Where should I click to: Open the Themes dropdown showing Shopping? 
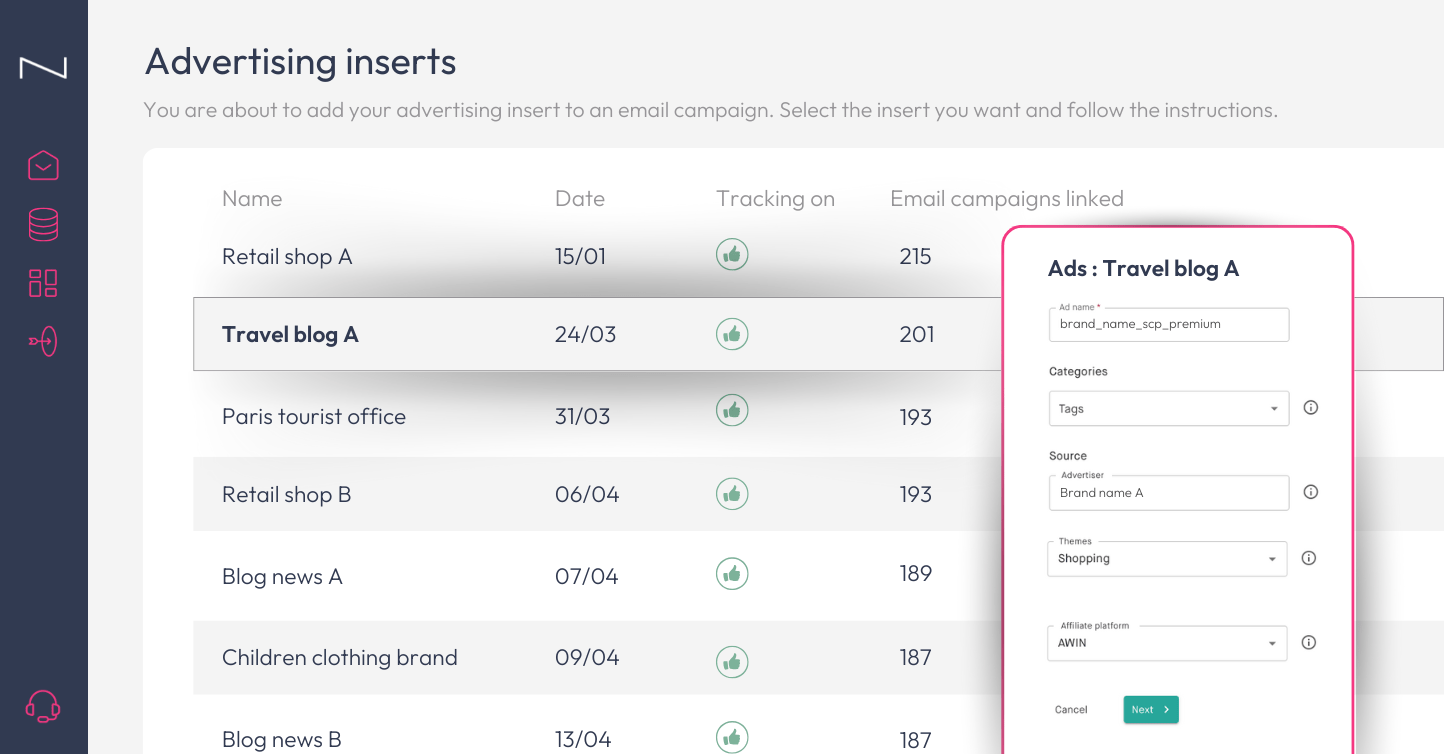click(x=1167, y=559)
